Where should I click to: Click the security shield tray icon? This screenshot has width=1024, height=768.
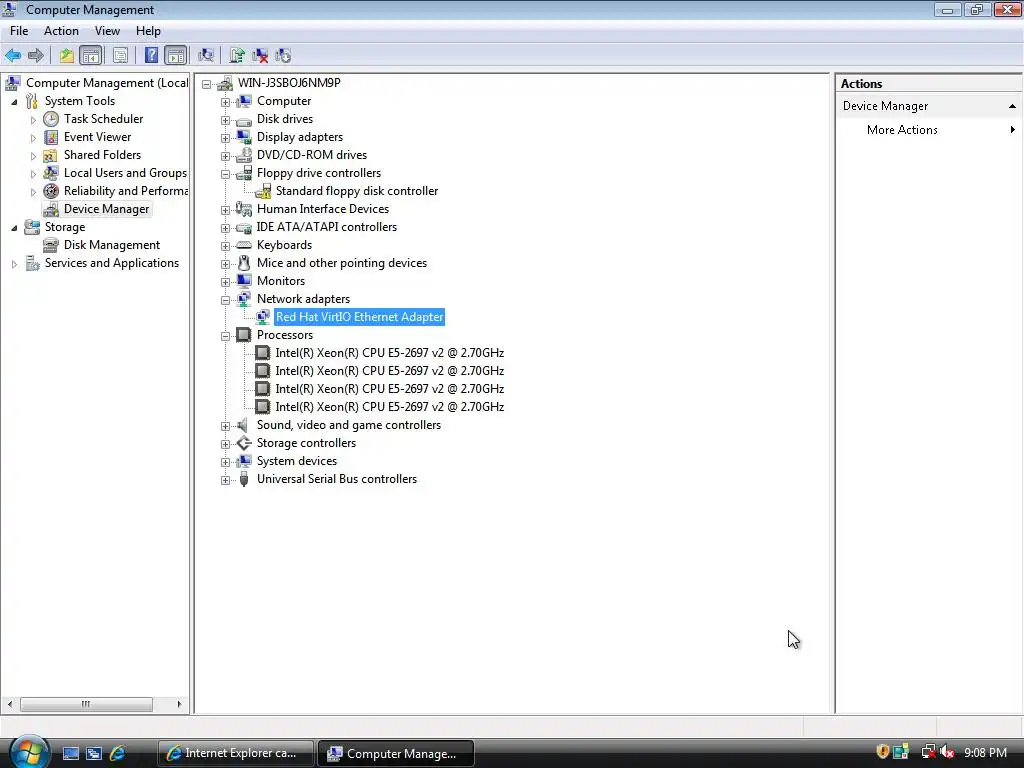[882, 752]
